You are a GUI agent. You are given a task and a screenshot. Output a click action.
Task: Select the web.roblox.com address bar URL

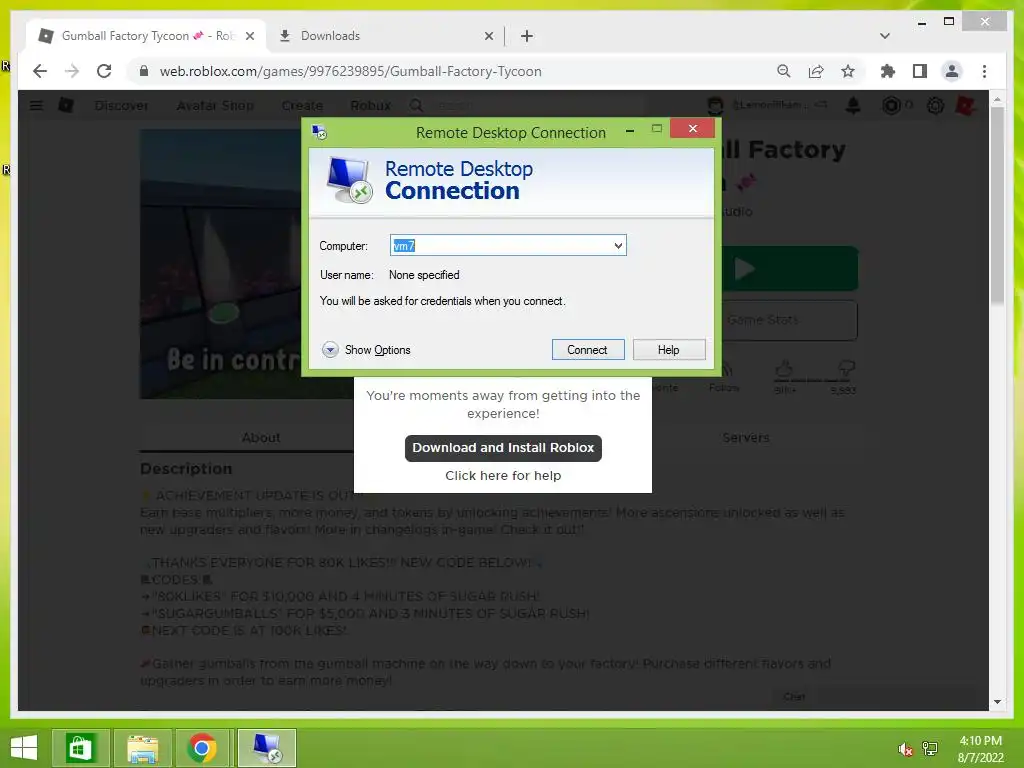(x=350, y=71)
